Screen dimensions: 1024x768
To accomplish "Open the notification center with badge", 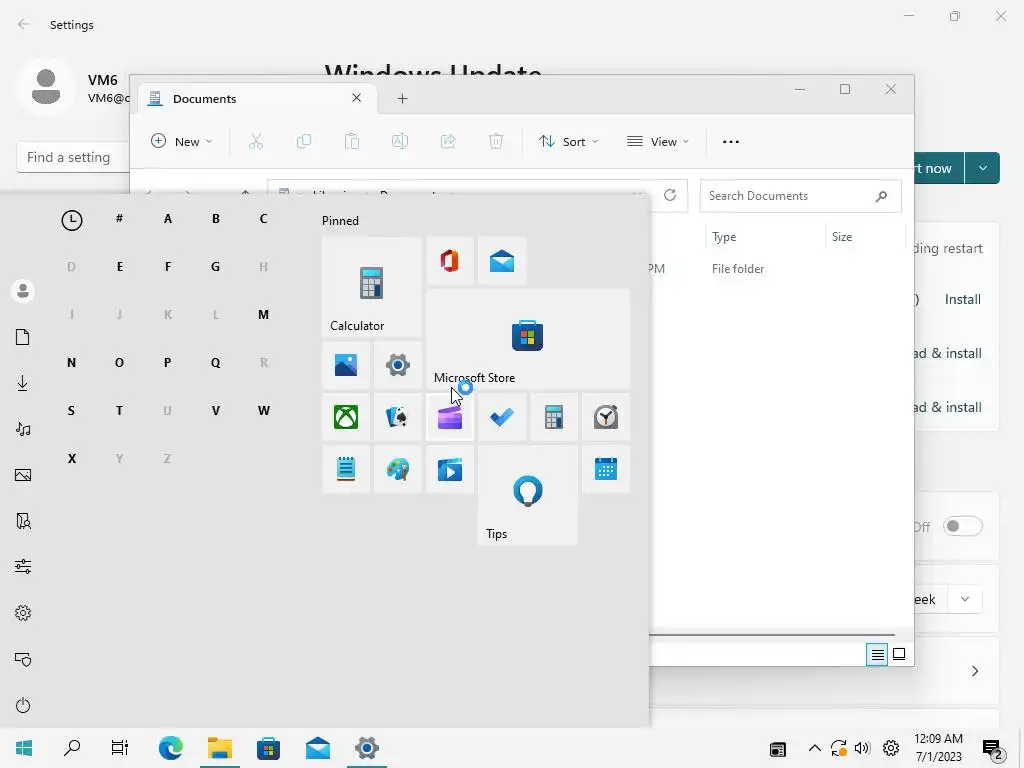I will point(993,750).
